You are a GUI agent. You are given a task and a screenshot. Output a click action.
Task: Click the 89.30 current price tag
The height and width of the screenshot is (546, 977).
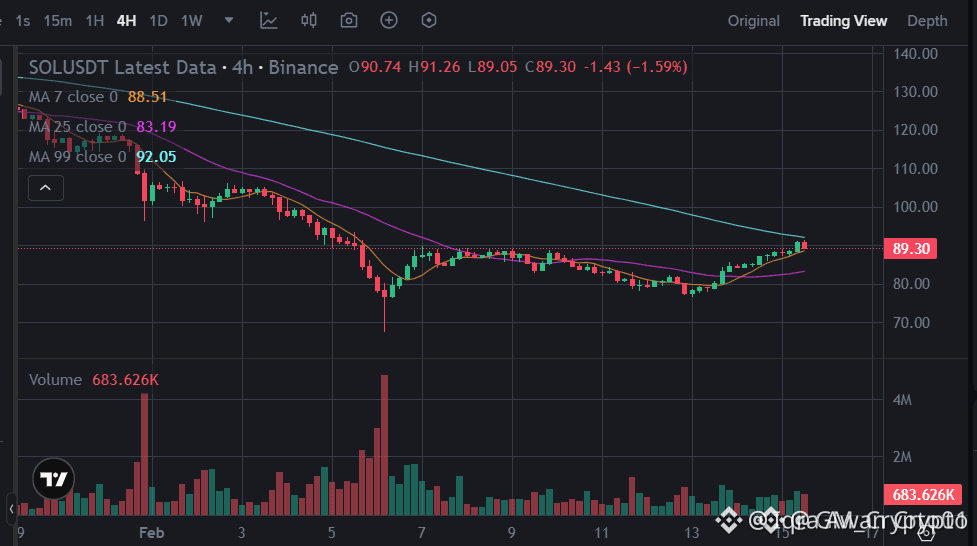coord(910,249)
